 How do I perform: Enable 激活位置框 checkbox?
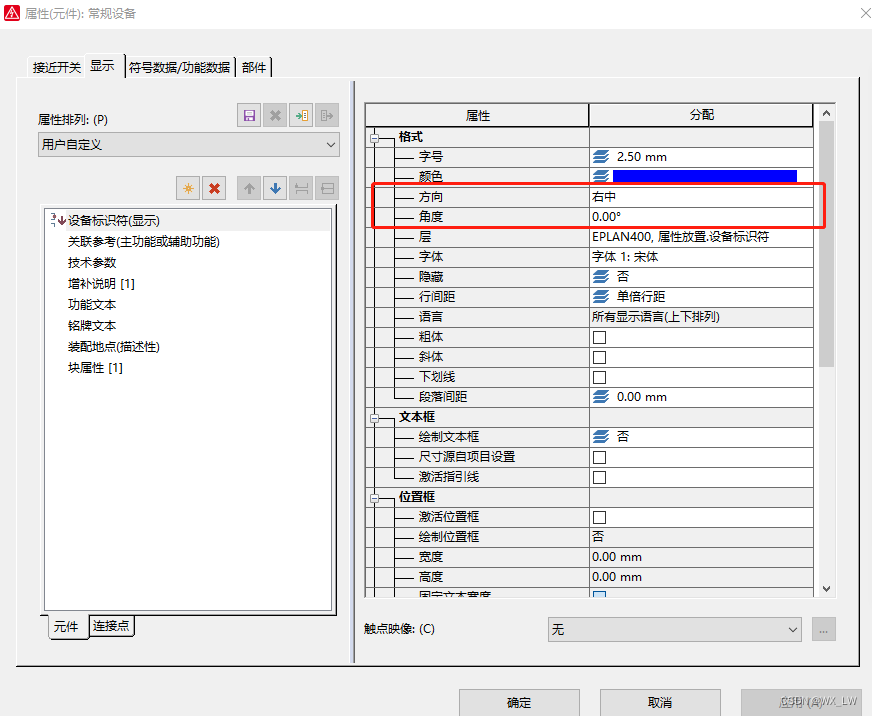600,517
